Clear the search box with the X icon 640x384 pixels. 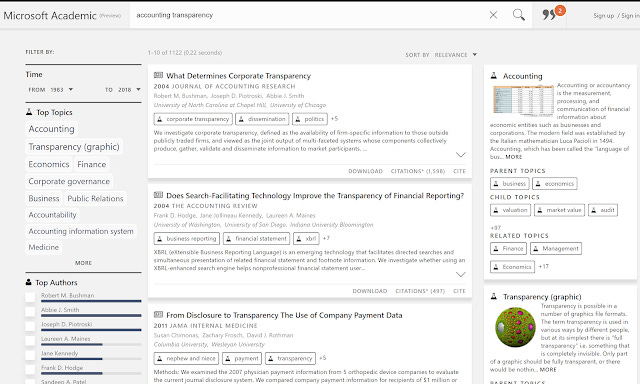[x=493, y=15]
